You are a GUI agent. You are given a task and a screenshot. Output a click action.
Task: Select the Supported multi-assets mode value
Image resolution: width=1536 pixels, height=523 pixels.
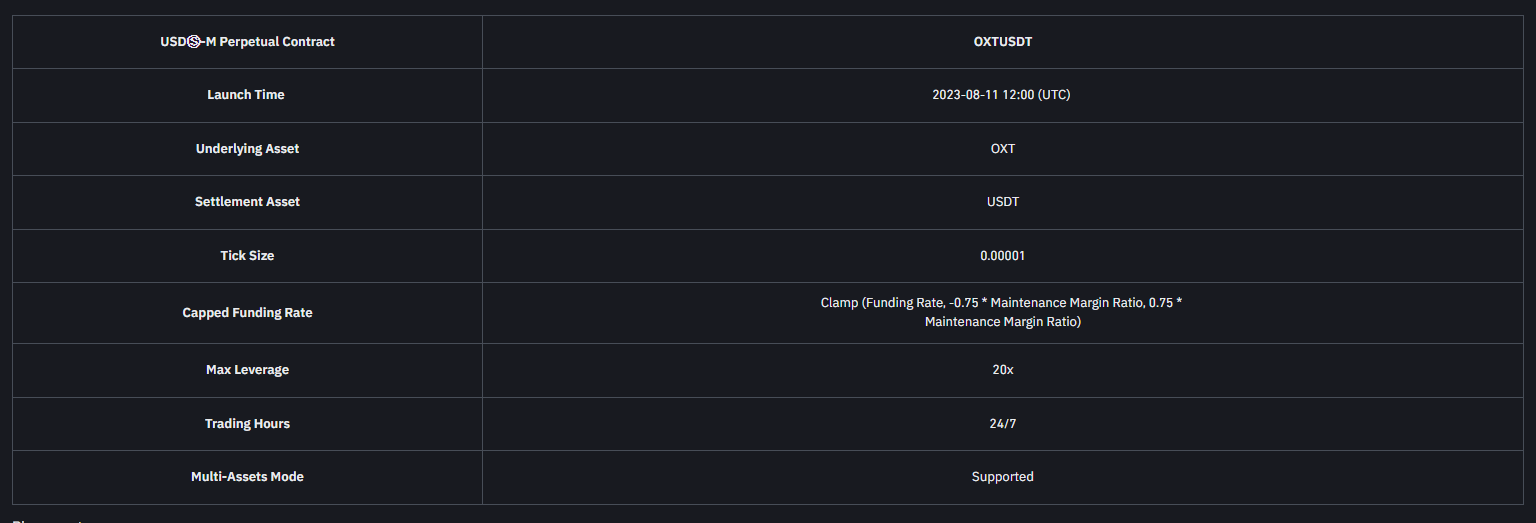tap(1002, 477)
